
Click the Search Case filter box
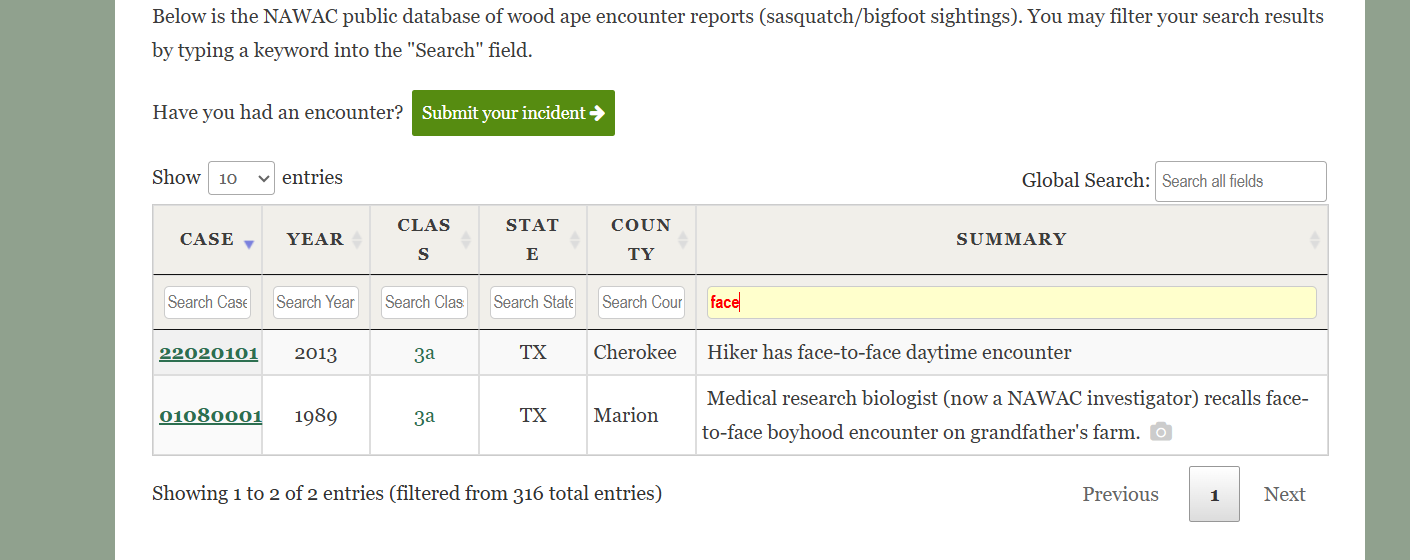(208, 302)
